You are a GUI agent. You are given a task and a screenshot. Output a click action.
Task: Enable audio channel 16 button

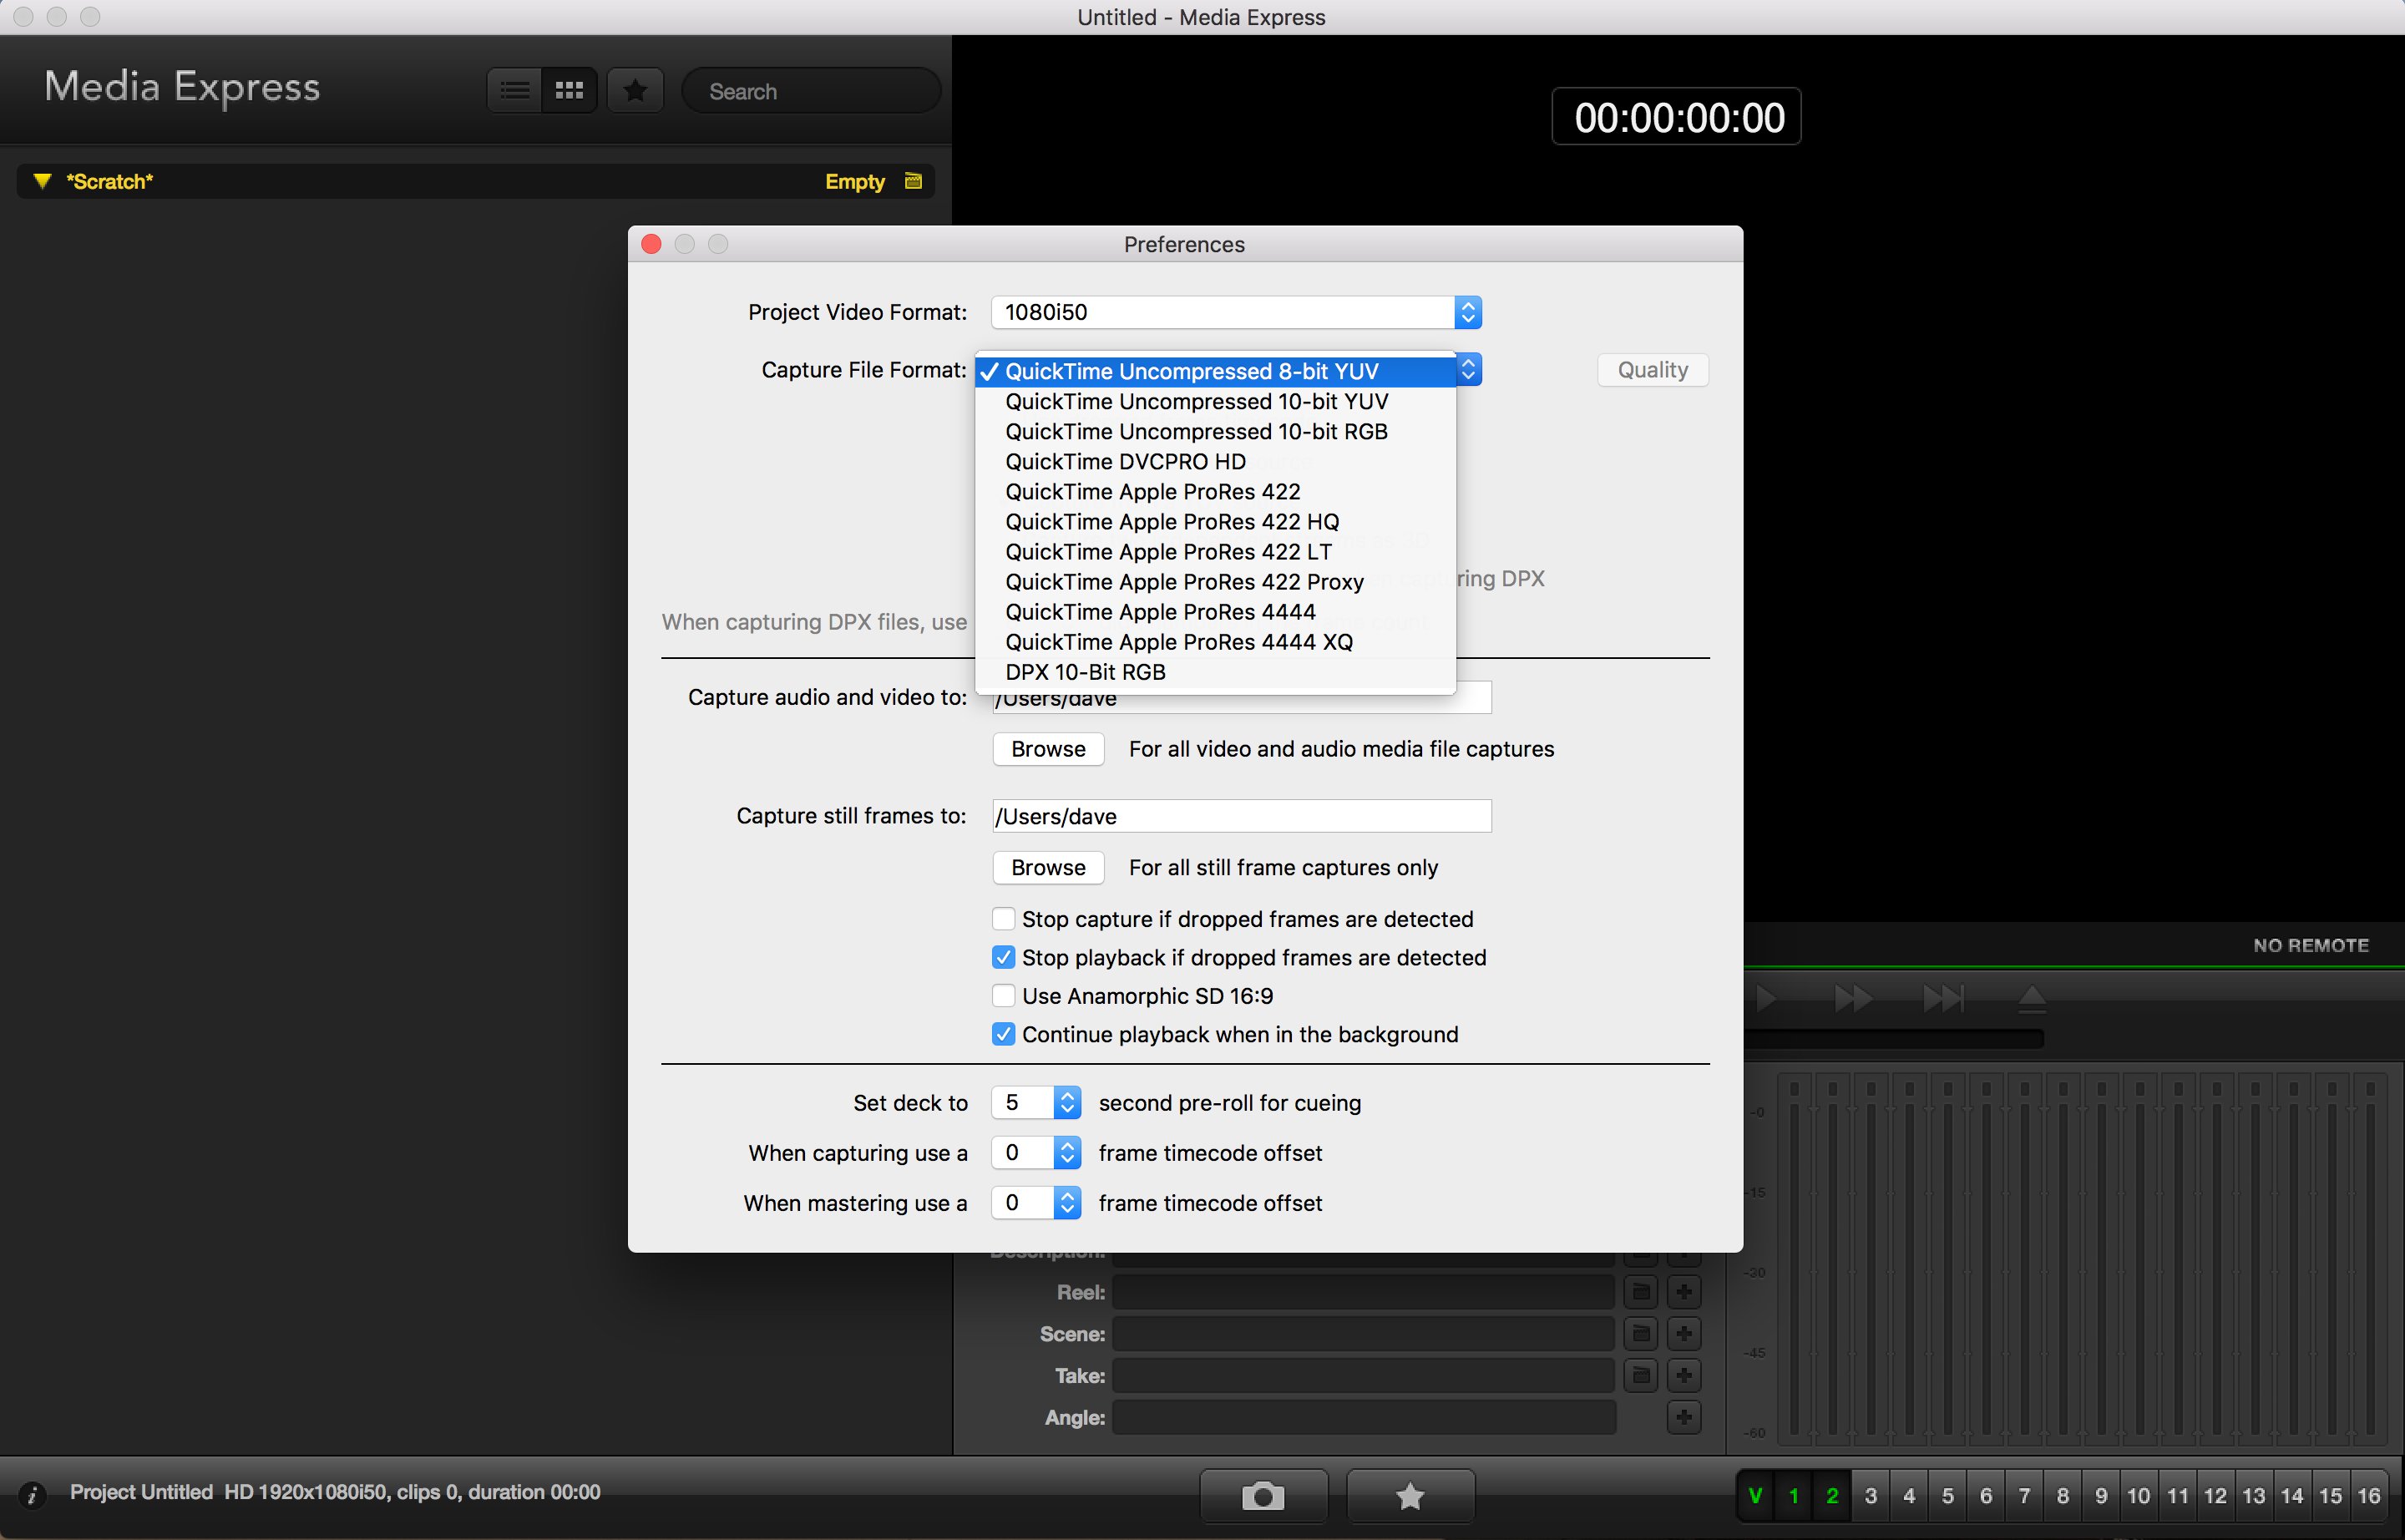(2369, 1496)
